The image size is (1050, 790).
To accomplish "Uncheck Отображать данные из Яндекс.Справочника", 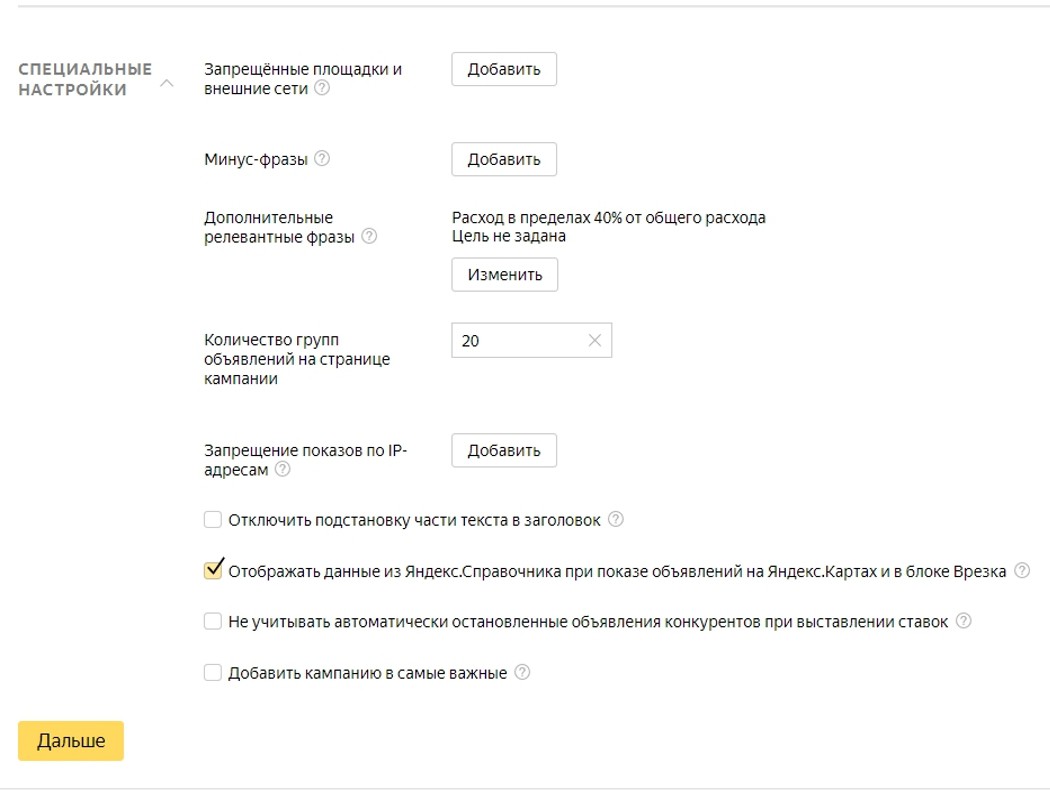I will (x=213, y=570).
